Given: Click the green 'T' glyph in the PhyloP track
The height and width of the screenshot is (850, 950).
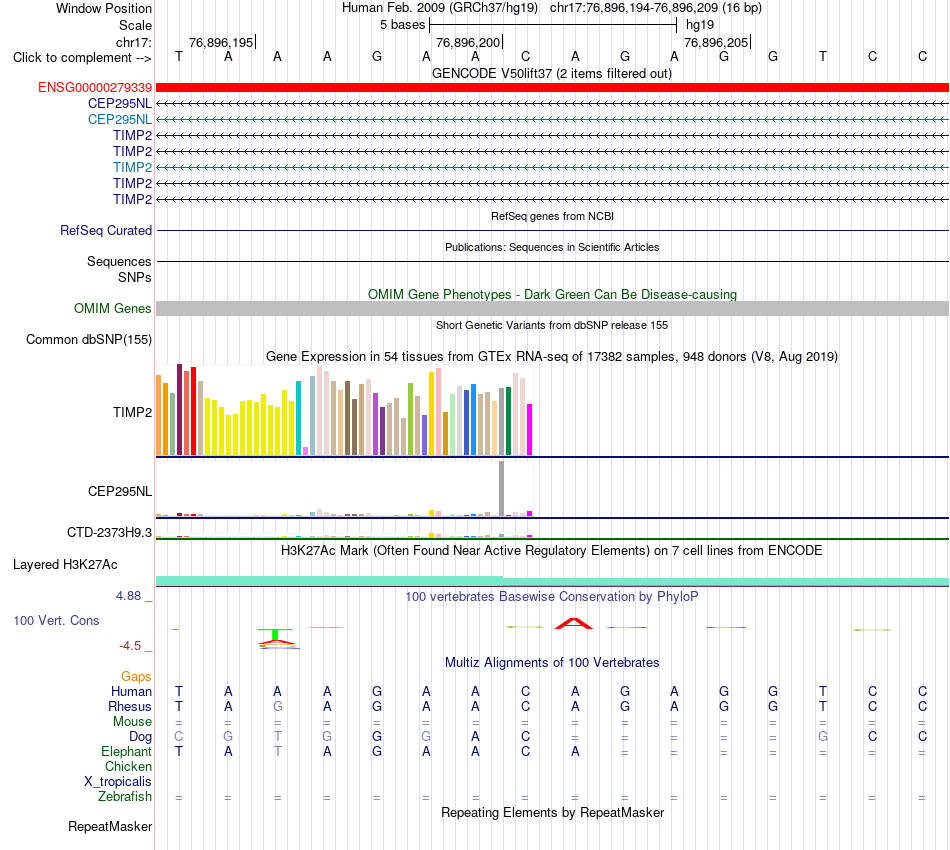Looking at the screenshot, I should click(275, 634).
